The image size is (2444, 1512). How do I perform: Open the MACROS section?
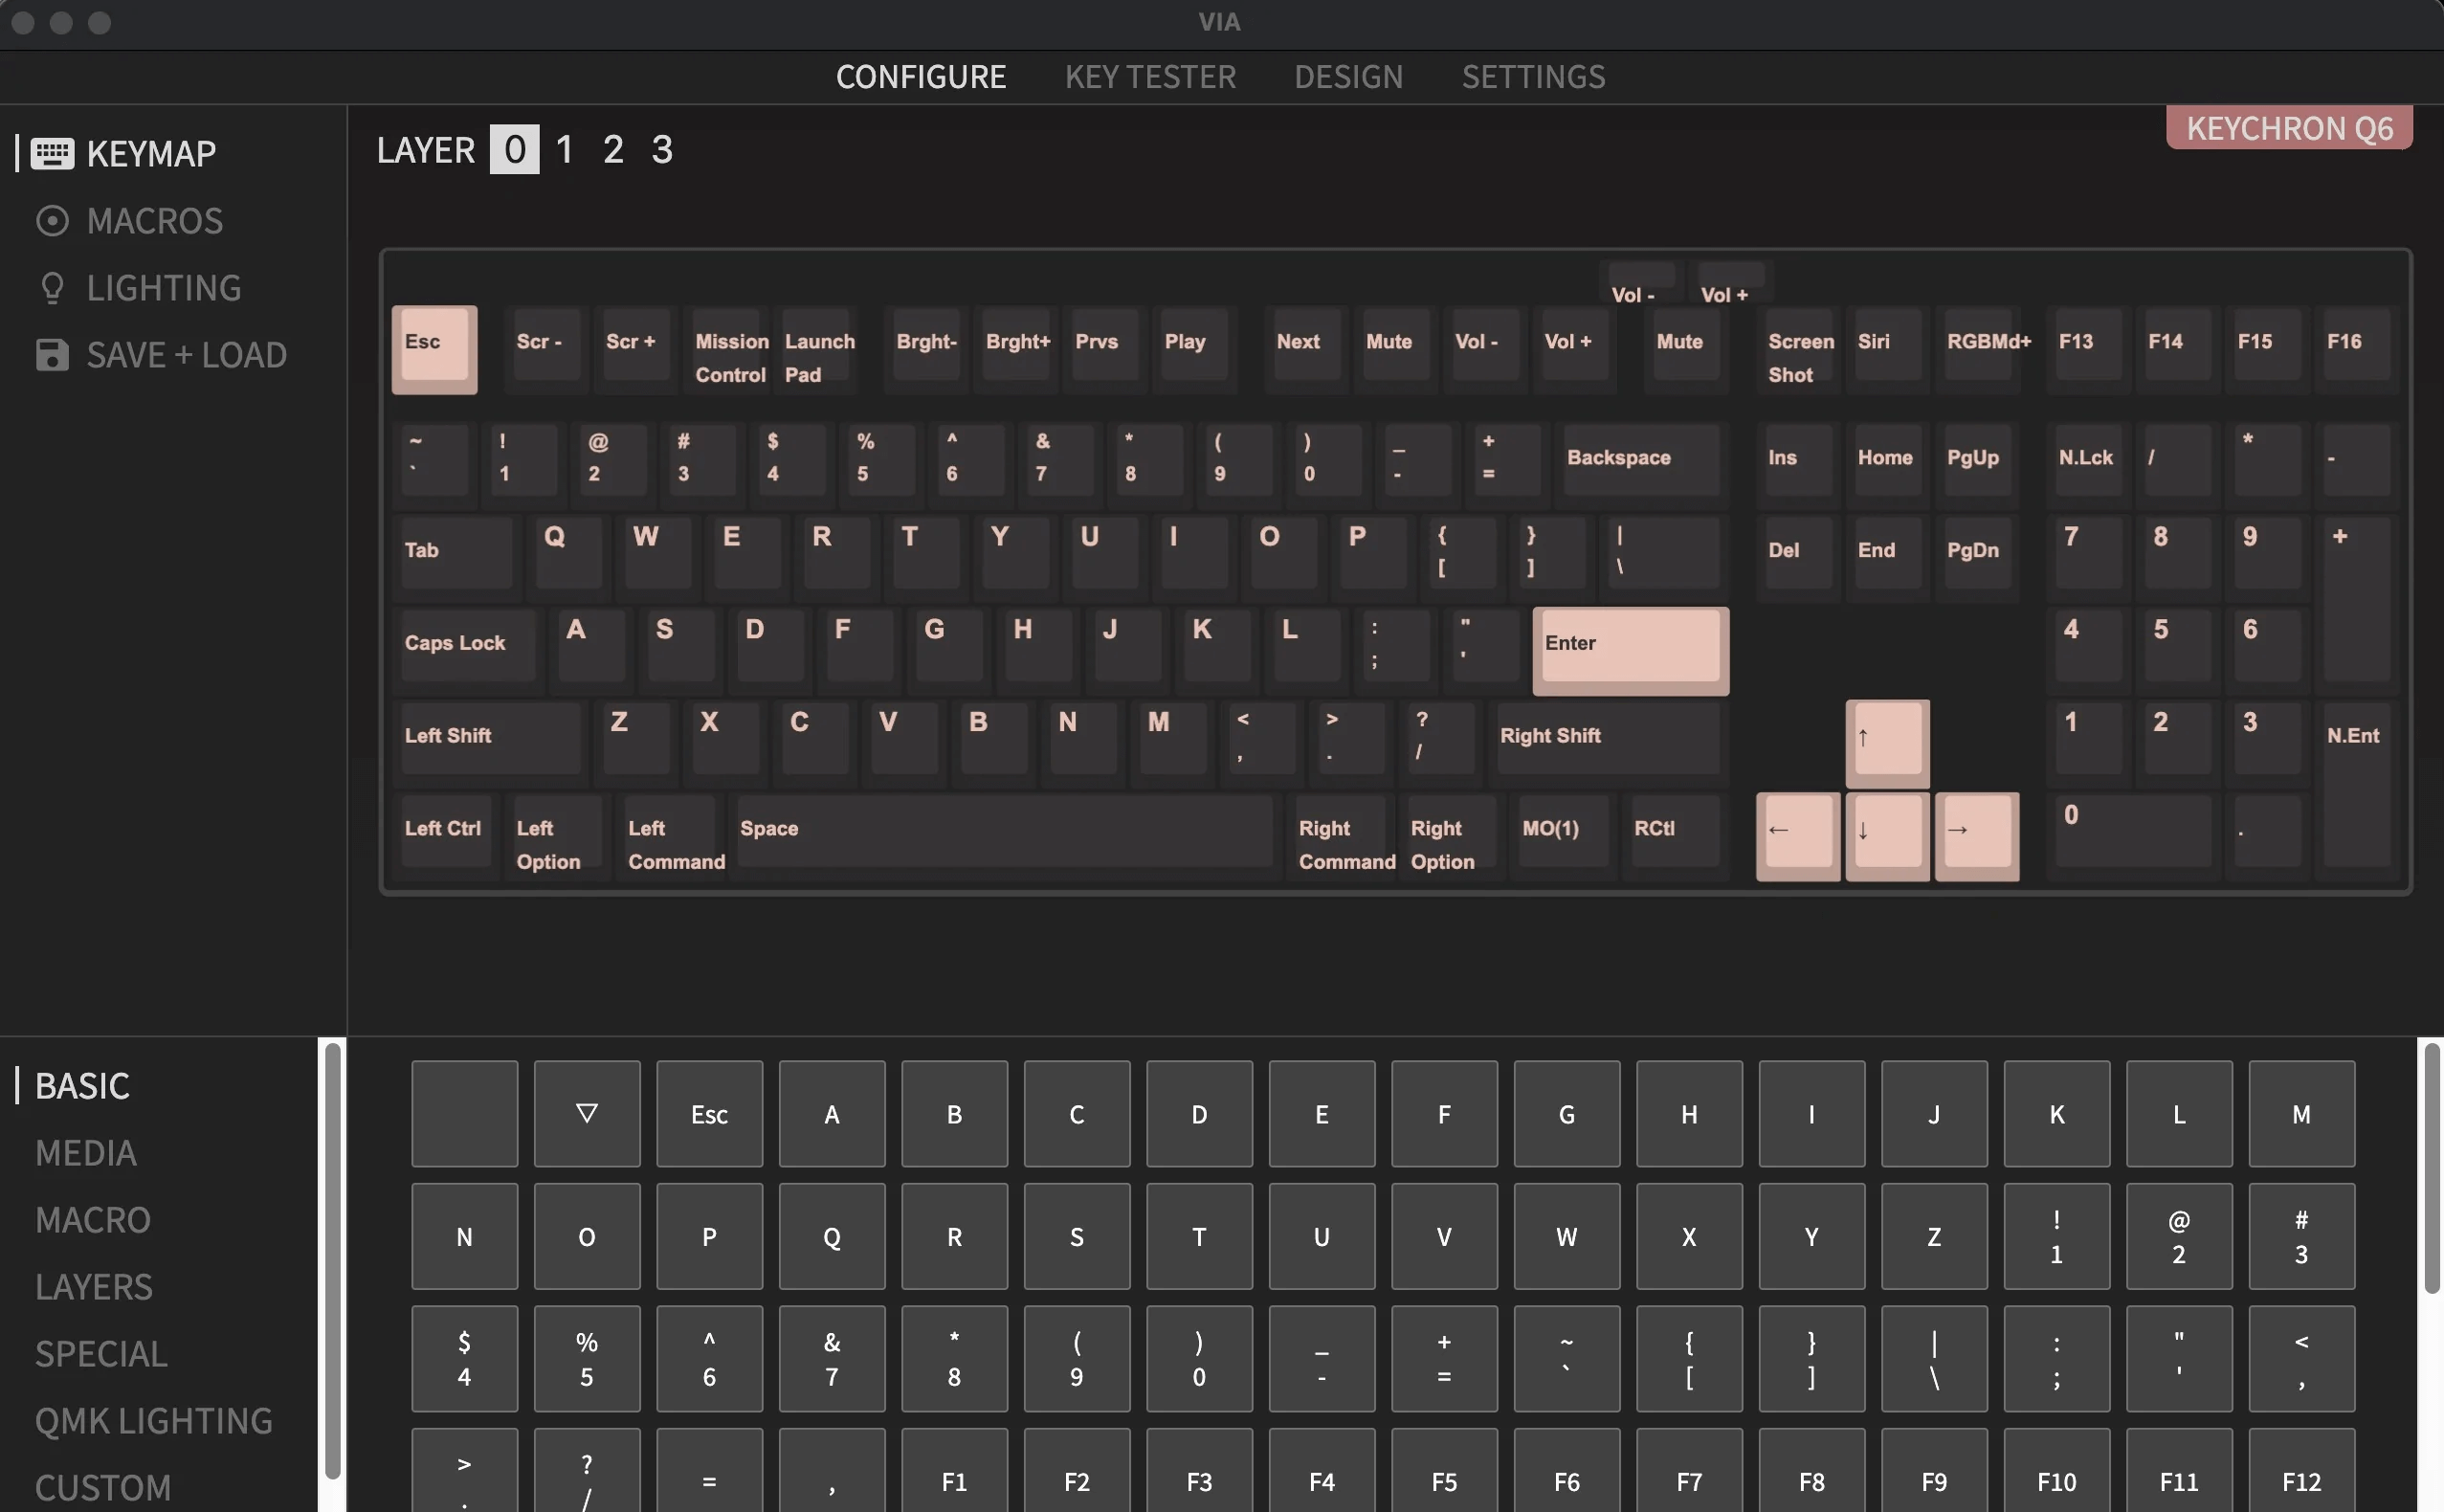(154, 220)
